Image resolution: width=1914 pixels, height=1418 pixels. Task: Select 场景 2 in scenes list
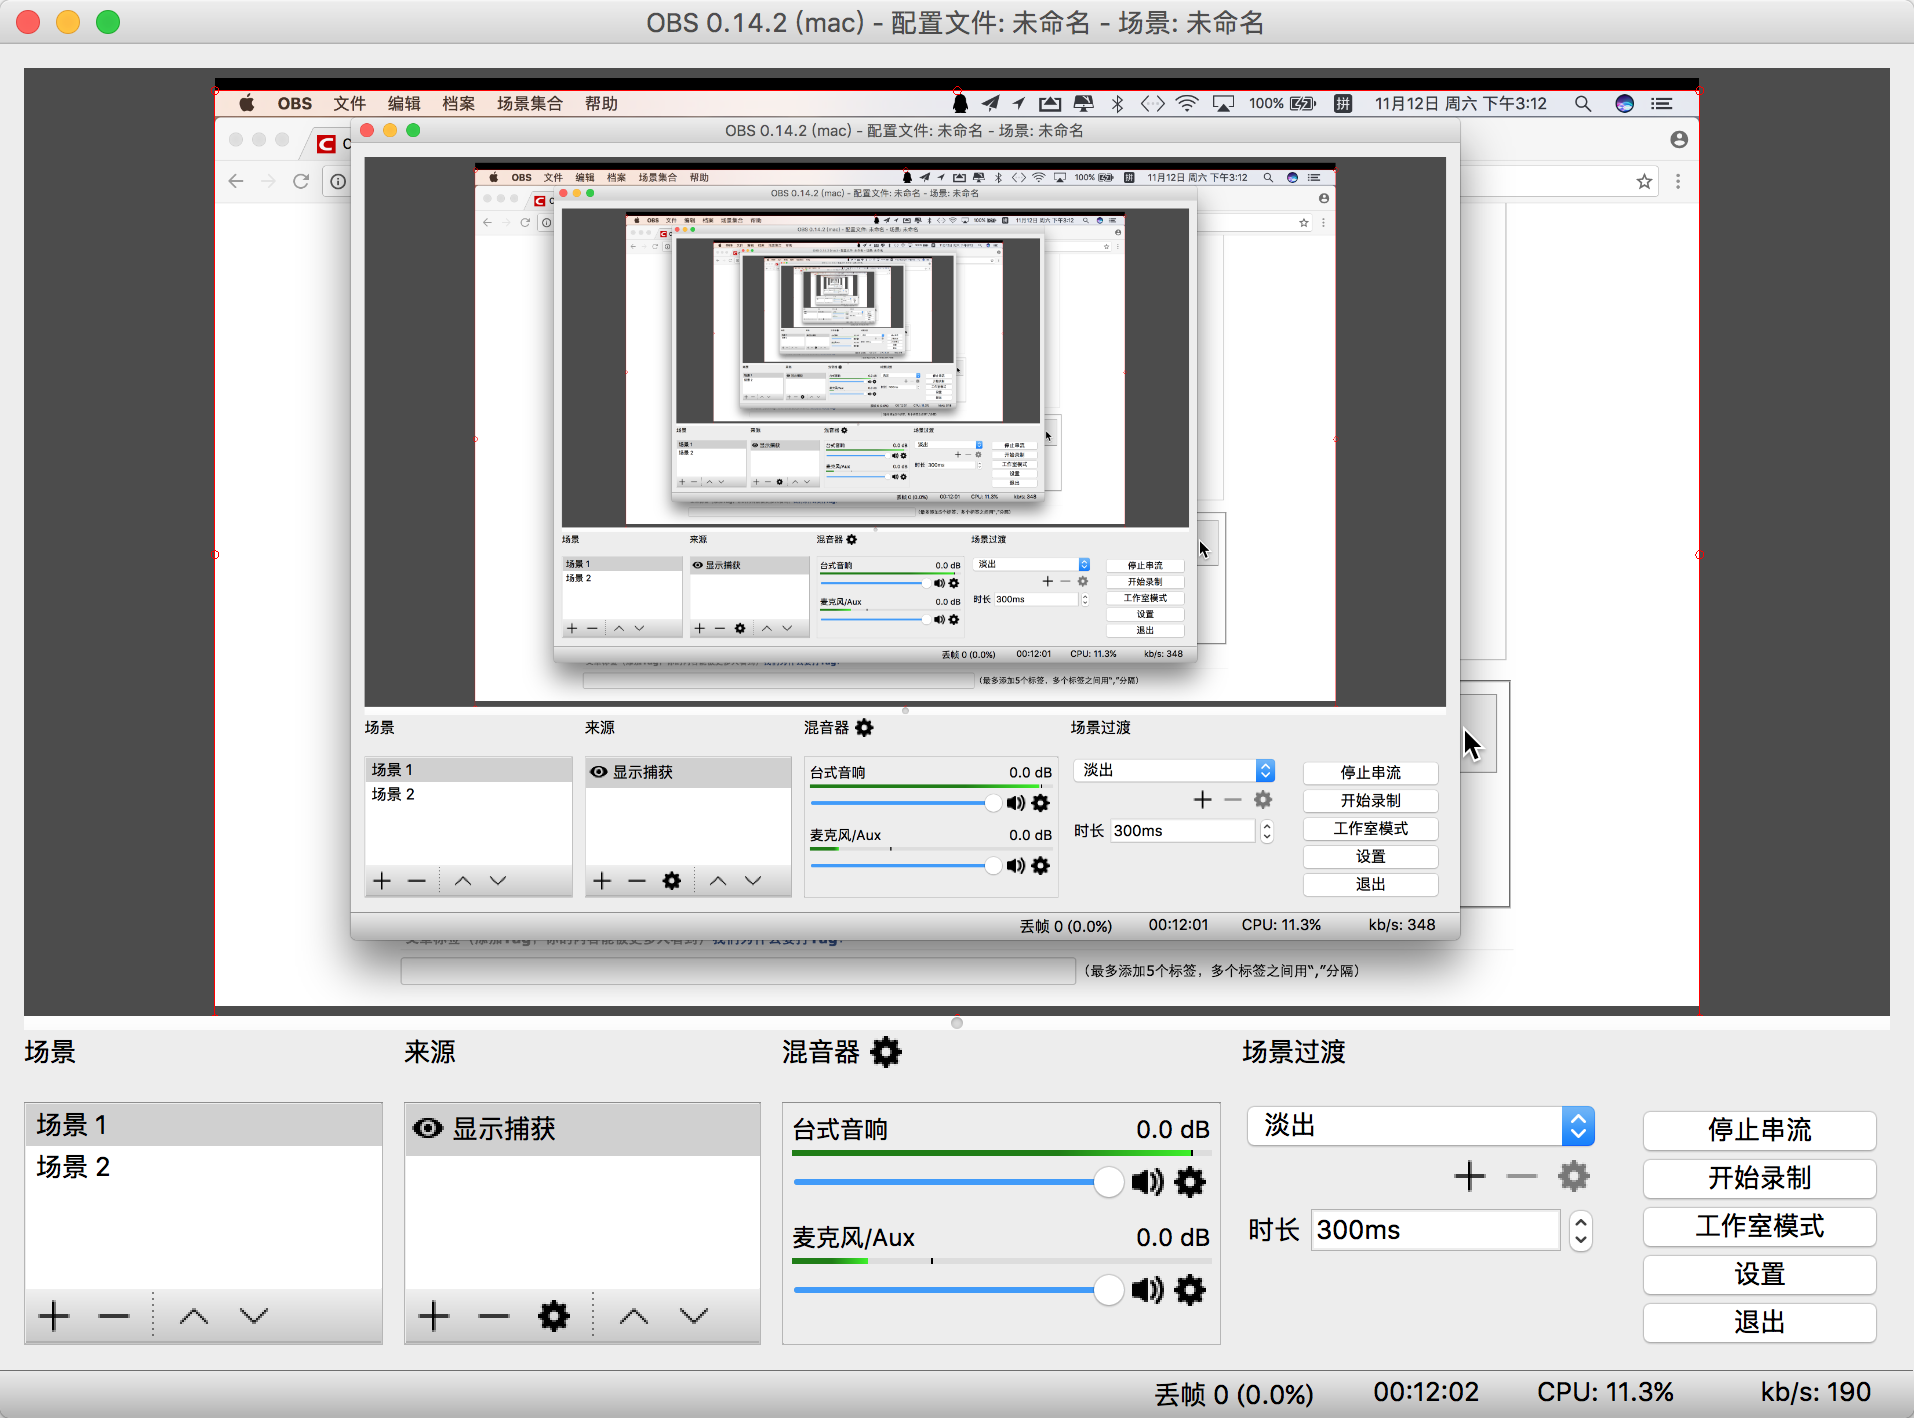coord(203,1167)
